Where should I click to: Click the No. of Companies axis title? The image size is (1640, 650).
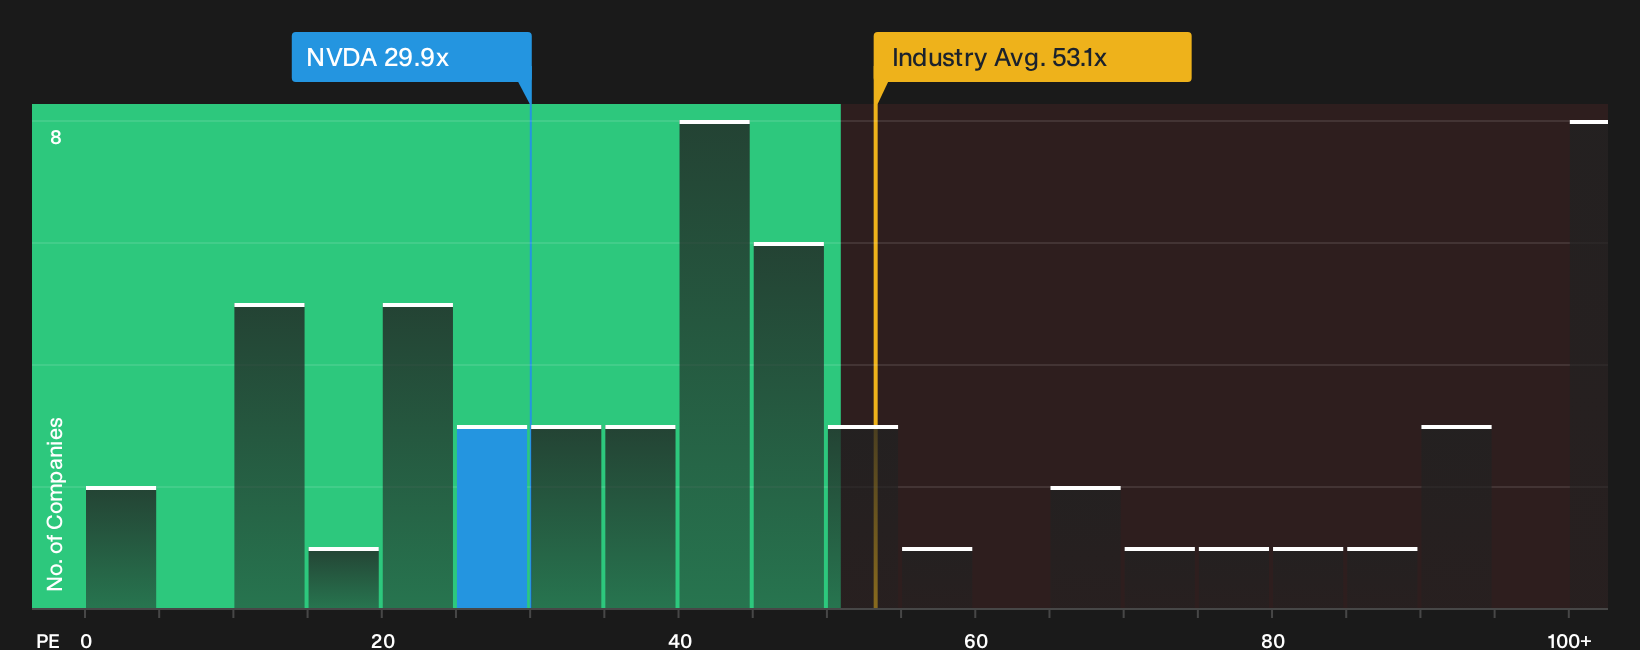(x=55, y=504)
